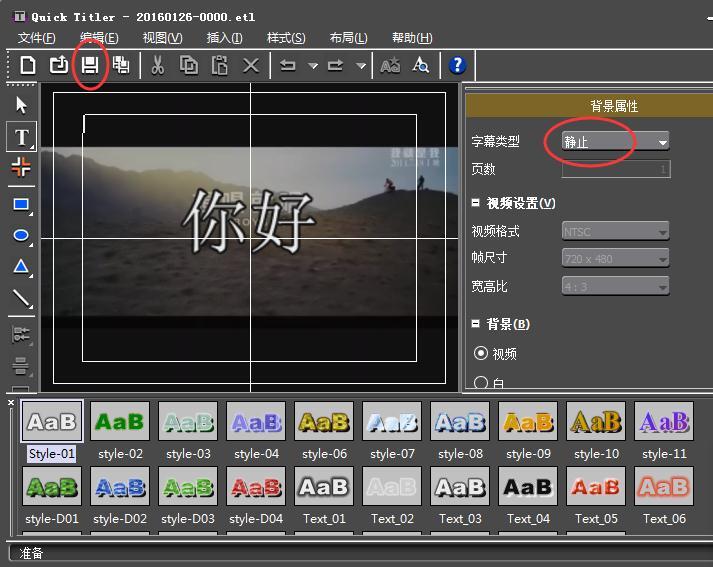
Task: Create a new title with New icon
Action: 28,65
